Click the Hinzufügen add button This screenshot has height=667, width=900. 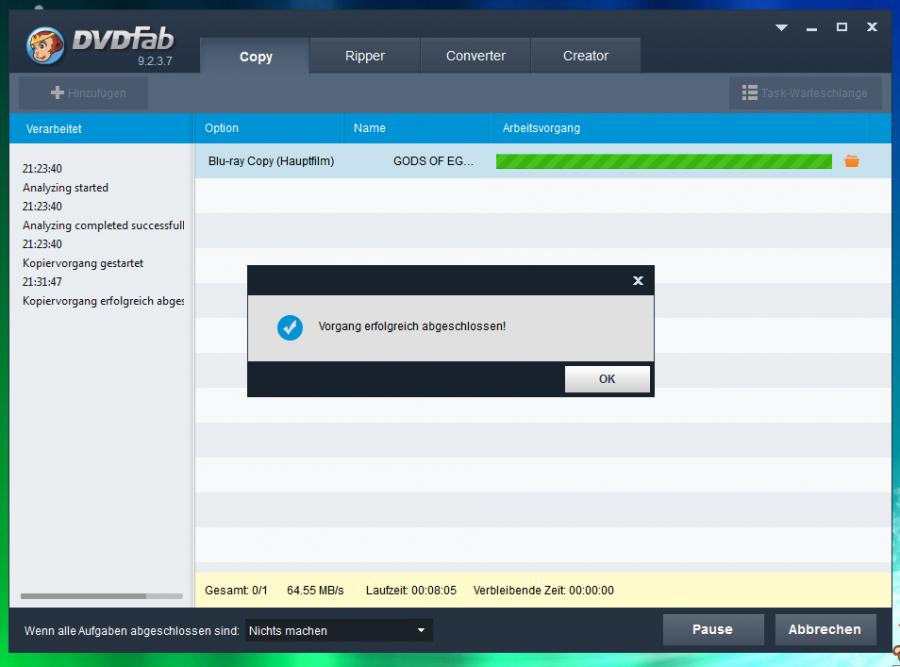point(83,93)
